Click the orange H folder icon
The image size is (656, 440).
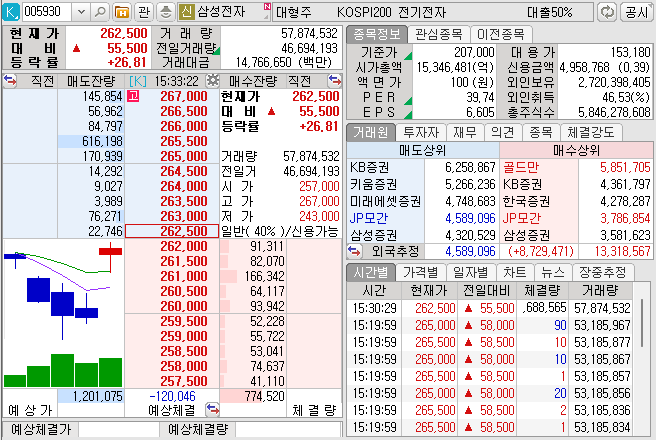(122, 12)
